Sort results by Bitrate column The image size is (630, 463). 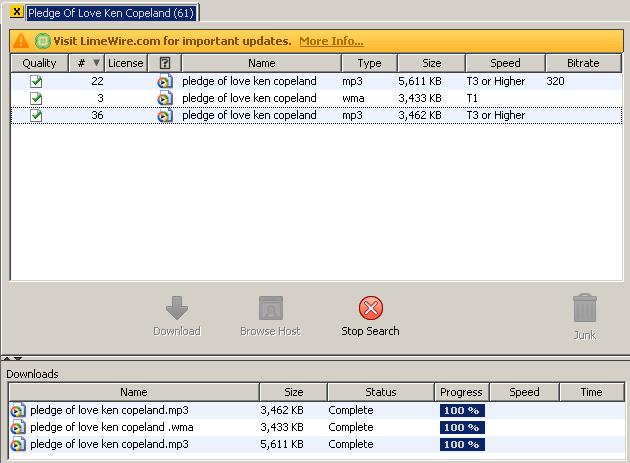583,63
